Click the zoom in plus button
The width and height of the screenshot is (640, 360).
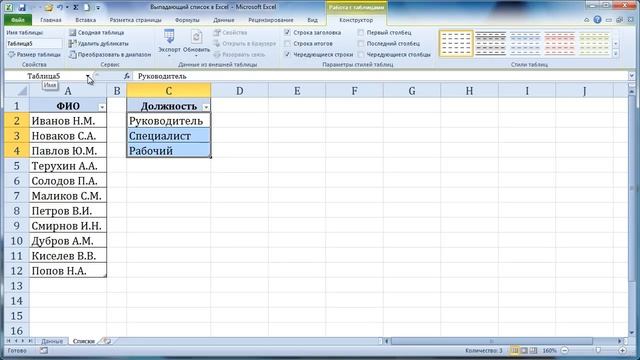(622, 351)
